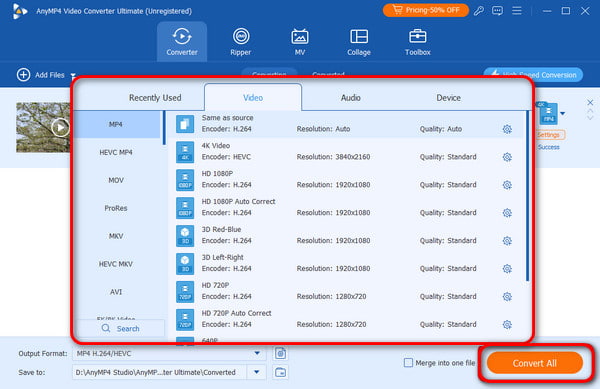Open settings gear for HD 720P
The width and height of the screenshot is (600, 389).
[x=507, y=297]
